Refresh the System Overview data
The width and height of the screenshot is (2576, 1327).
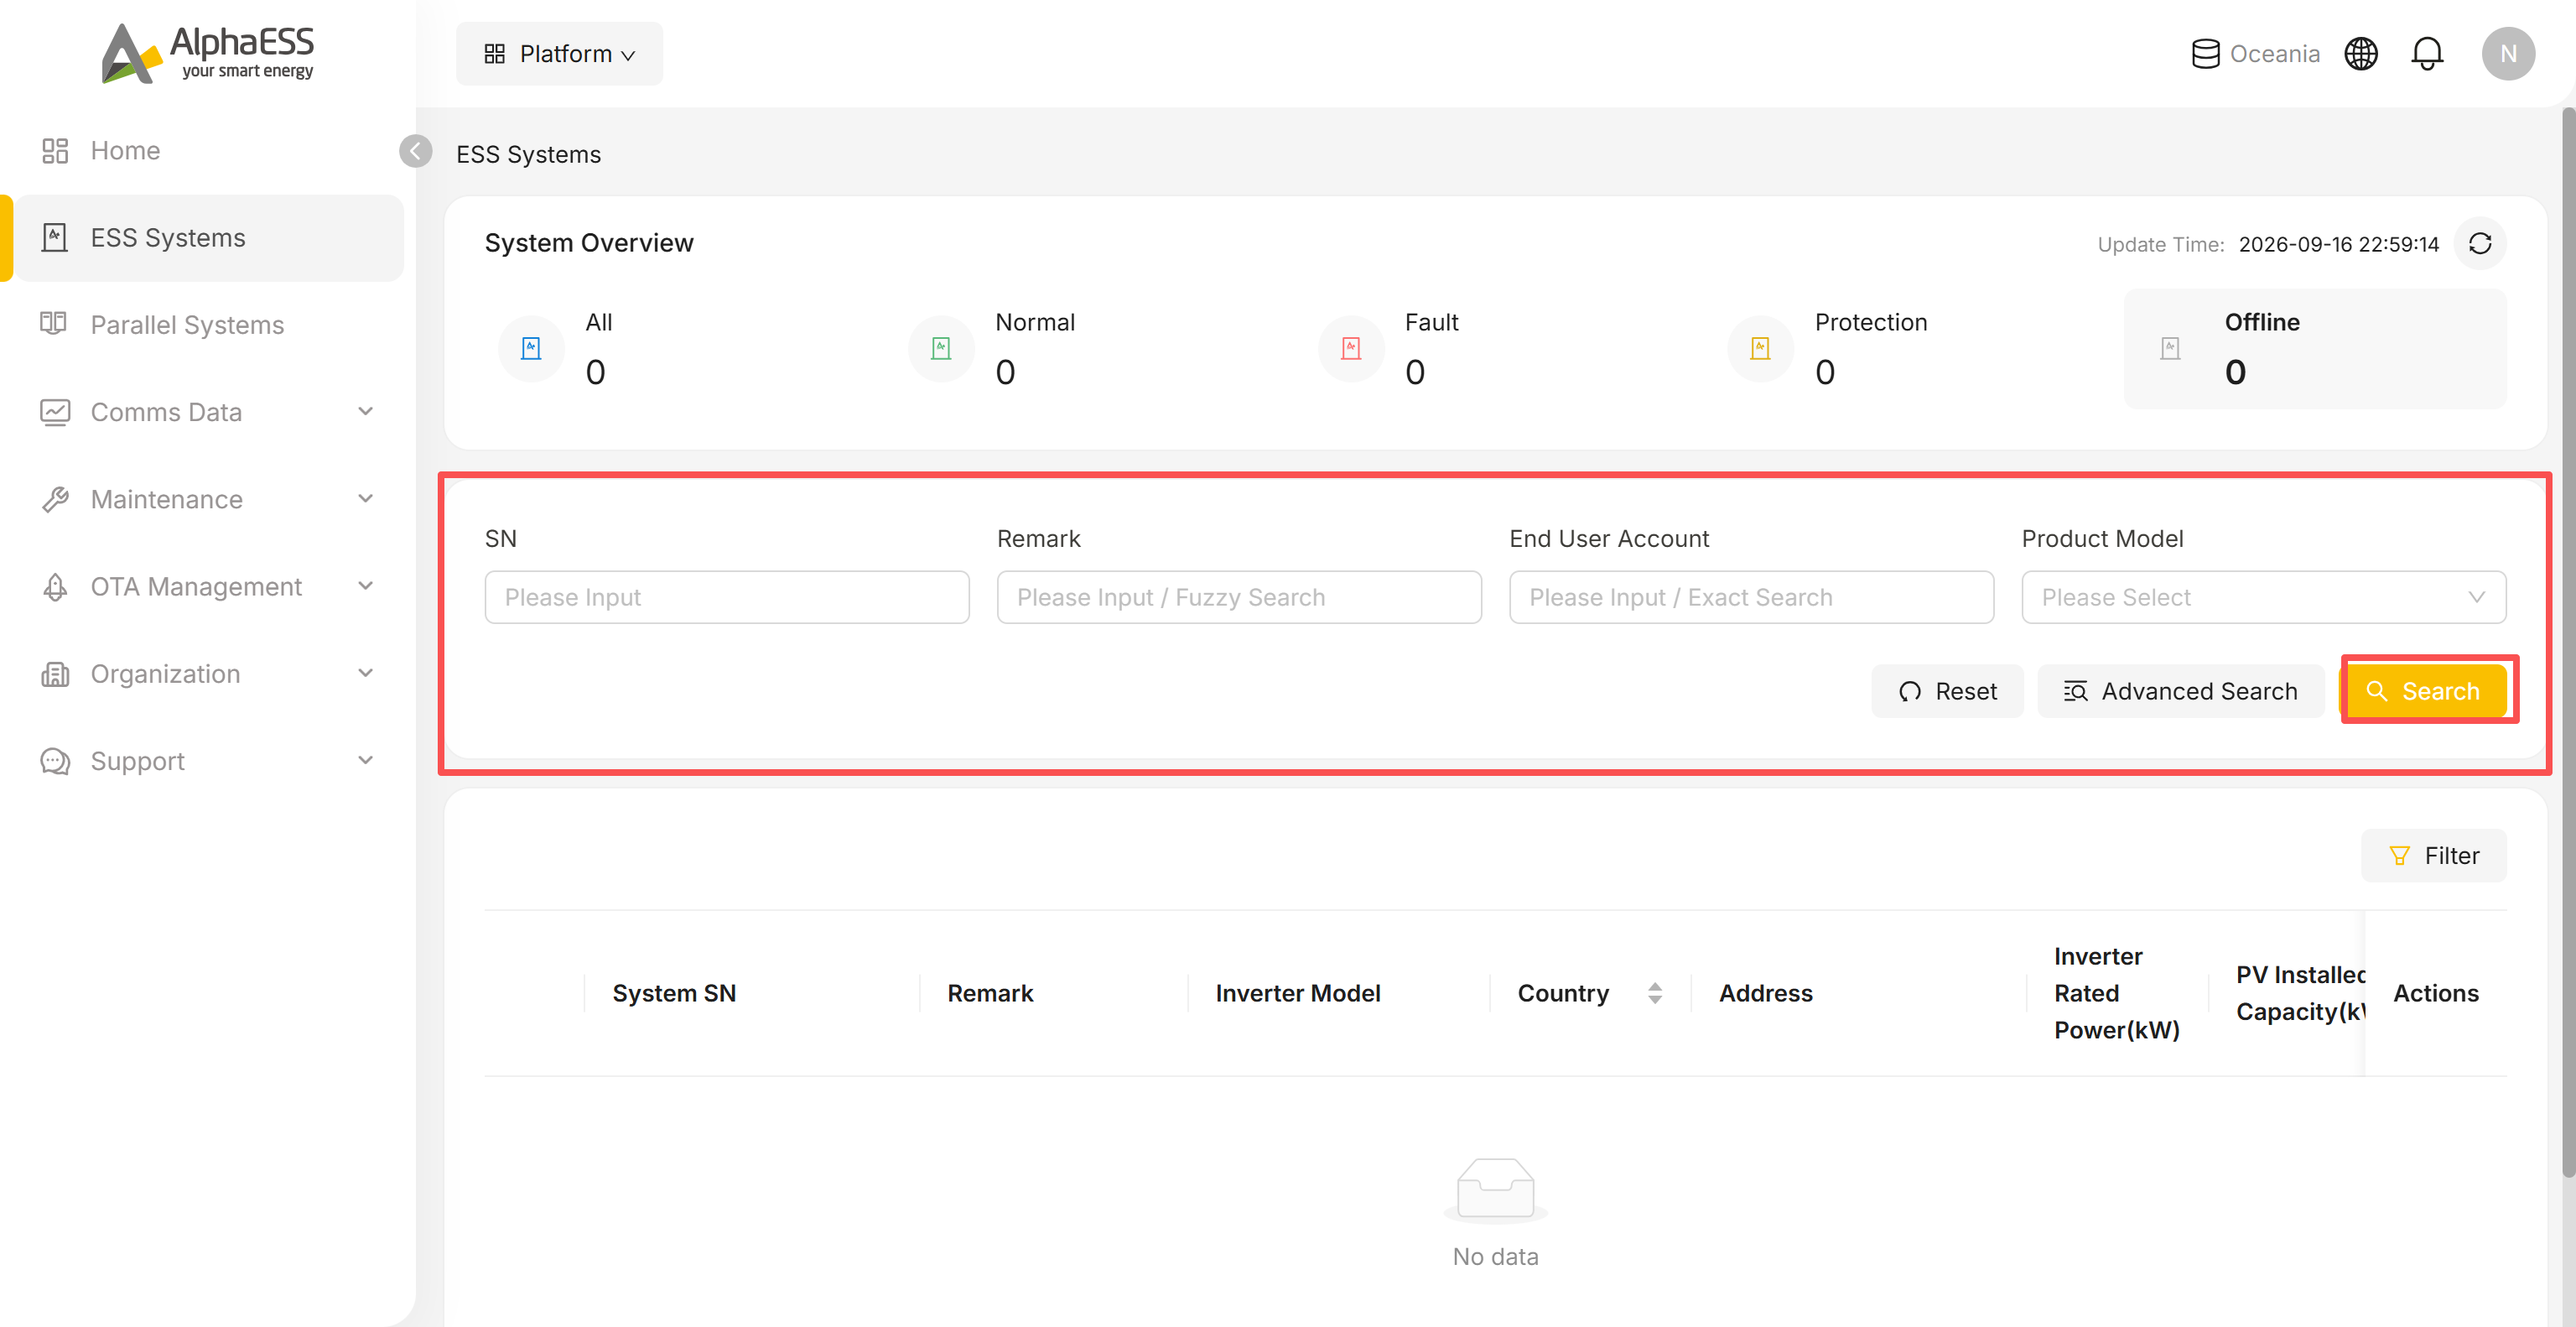(2479, 244)
